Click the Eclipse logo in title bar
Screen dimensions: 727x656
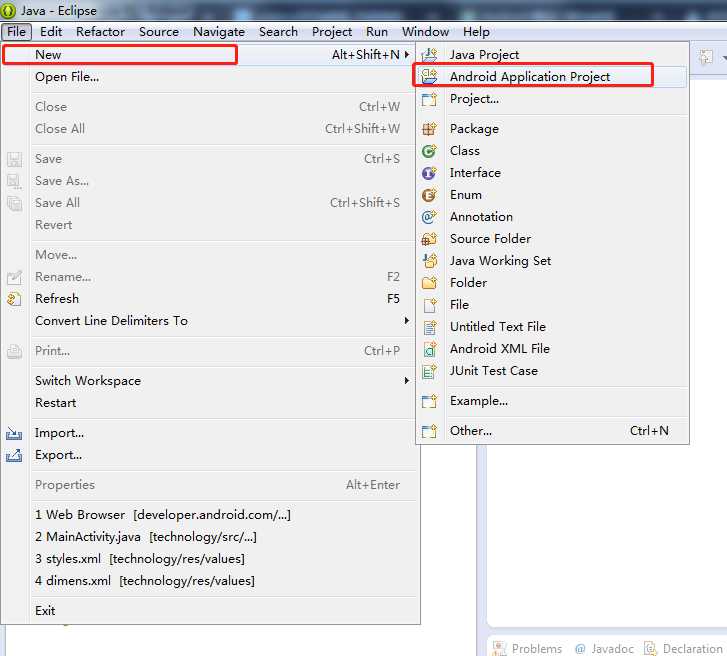tap(8, 10)
